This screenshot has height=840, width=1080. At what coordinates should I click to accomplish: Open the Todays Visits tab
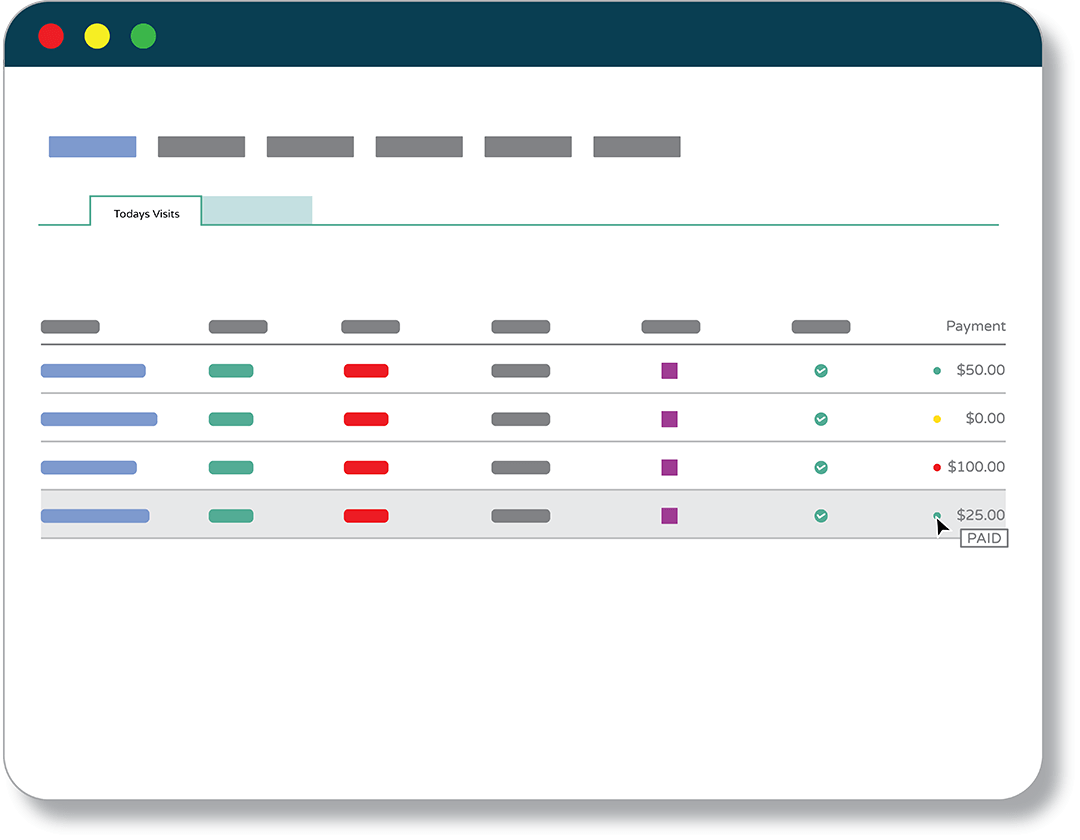tap(146, 213)
